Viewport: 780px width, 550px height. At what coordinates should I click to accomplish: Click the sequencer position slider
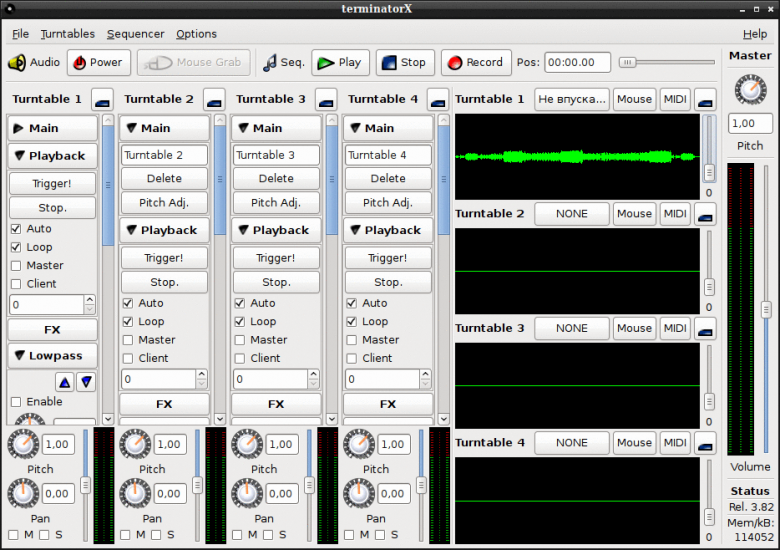coord(667,63)
